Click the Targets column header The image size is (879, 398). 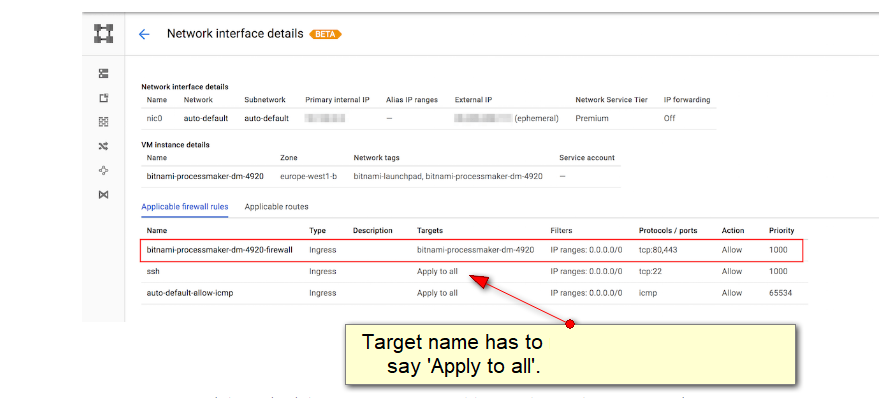(x=430, y=230)
